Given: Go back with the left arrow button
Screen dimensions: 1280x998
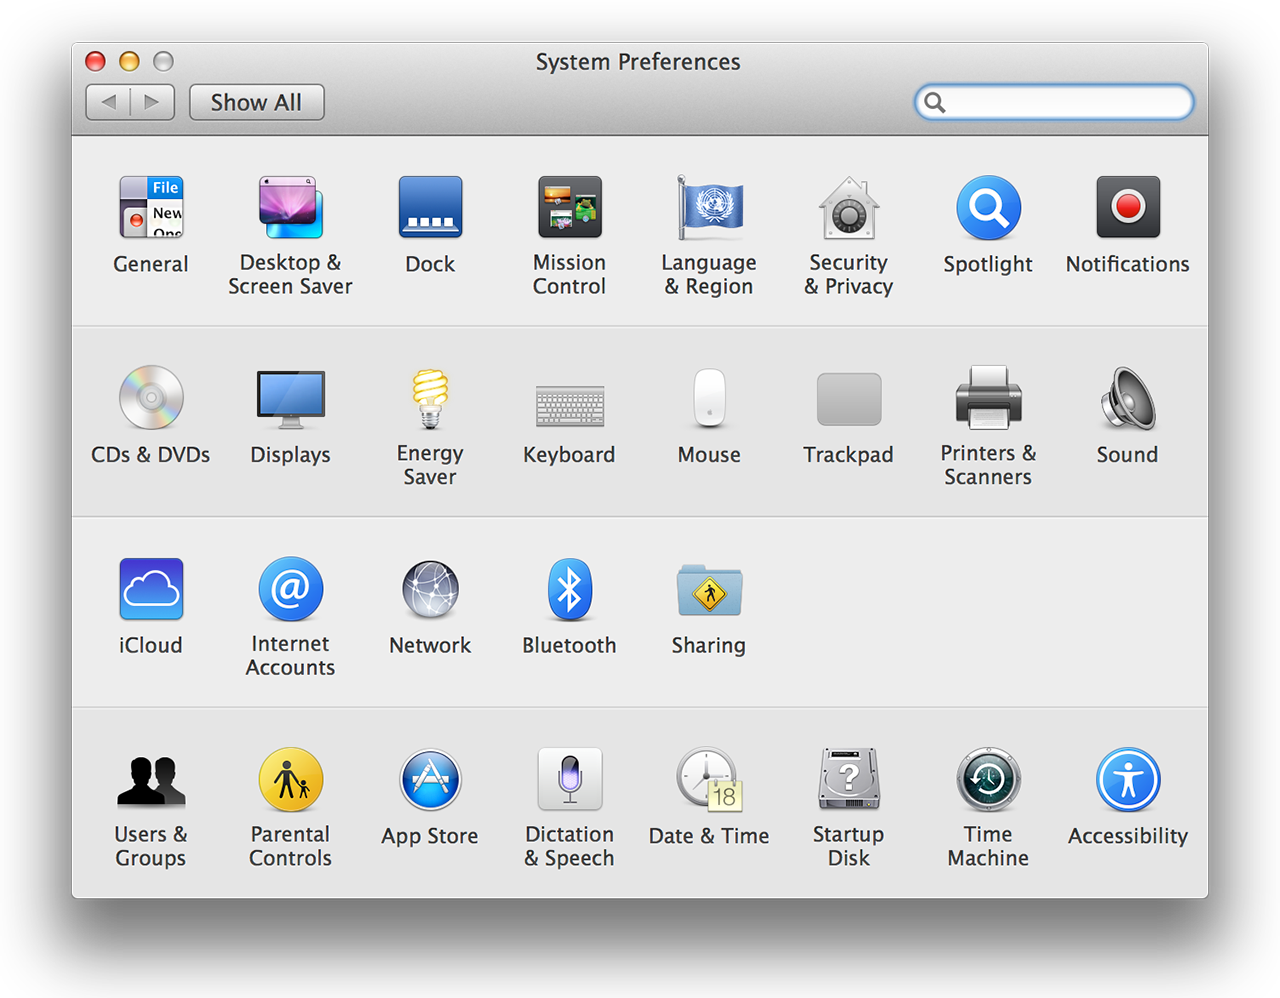Looking at the screenshot, I should point(108,102).
